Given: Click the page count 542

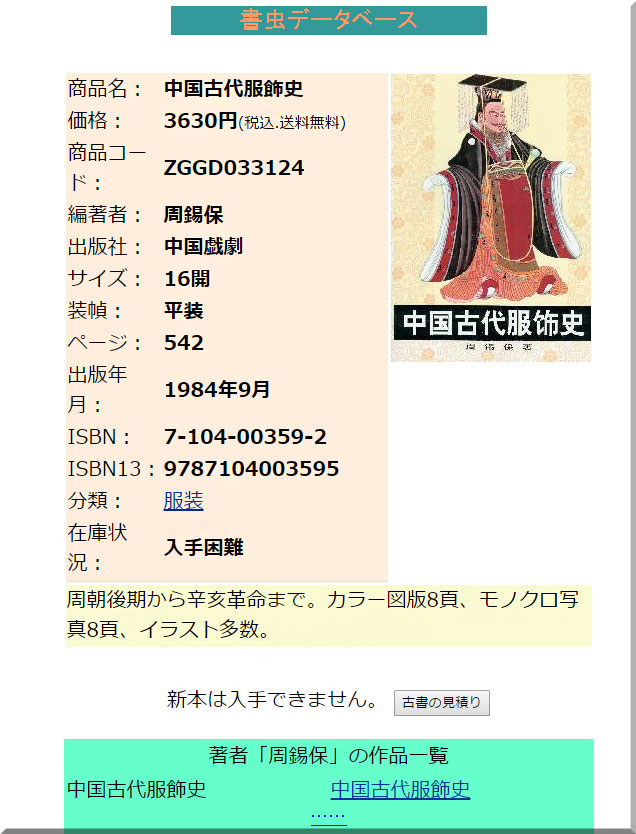Looking at the screenshot, I should click(184, 343).
